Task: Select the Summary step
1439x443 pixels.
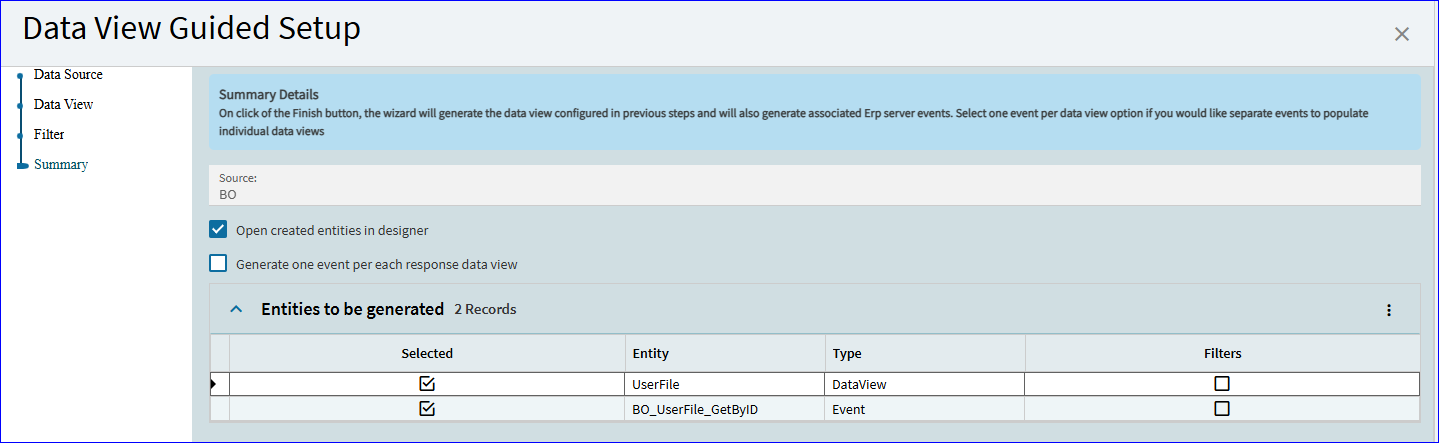Action: click(61, 164)
